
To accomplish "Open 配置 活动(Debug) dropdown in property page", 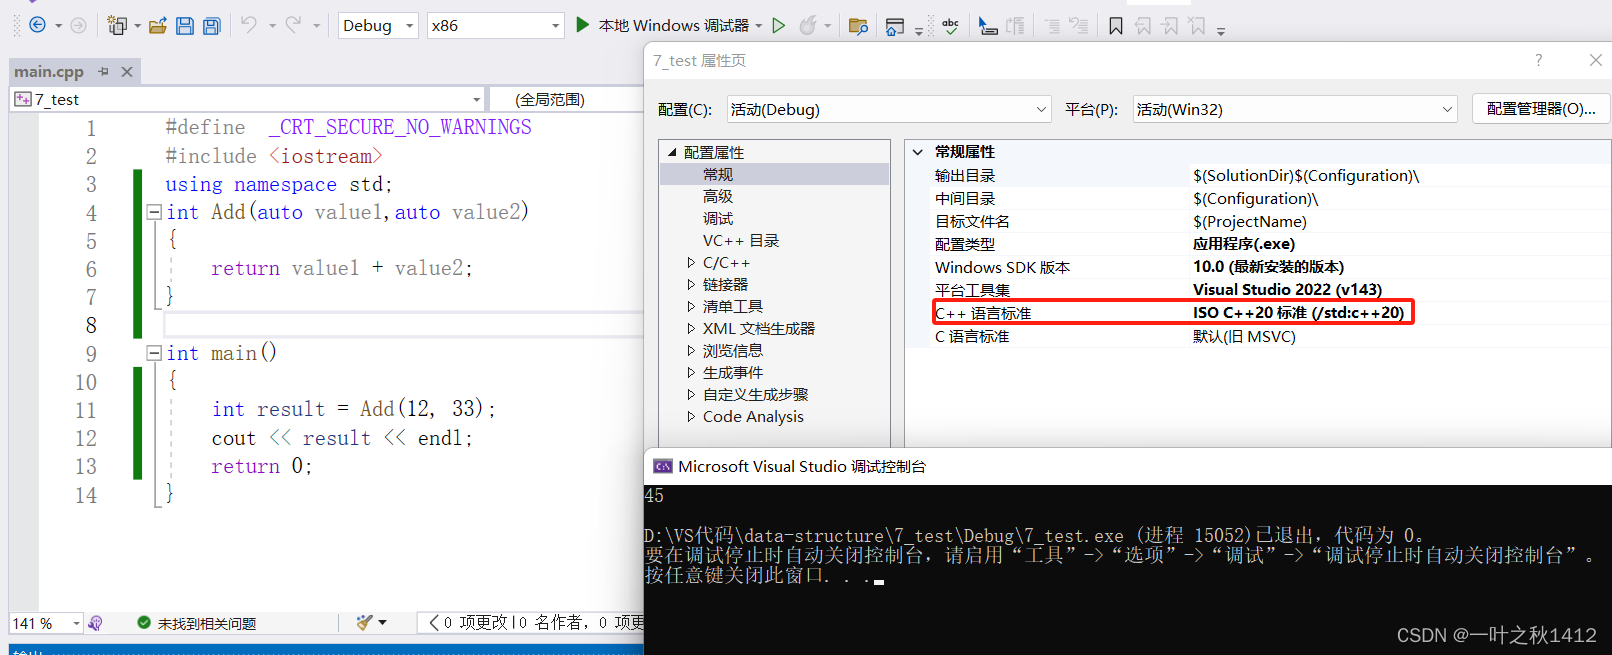I will coord(889,109).
